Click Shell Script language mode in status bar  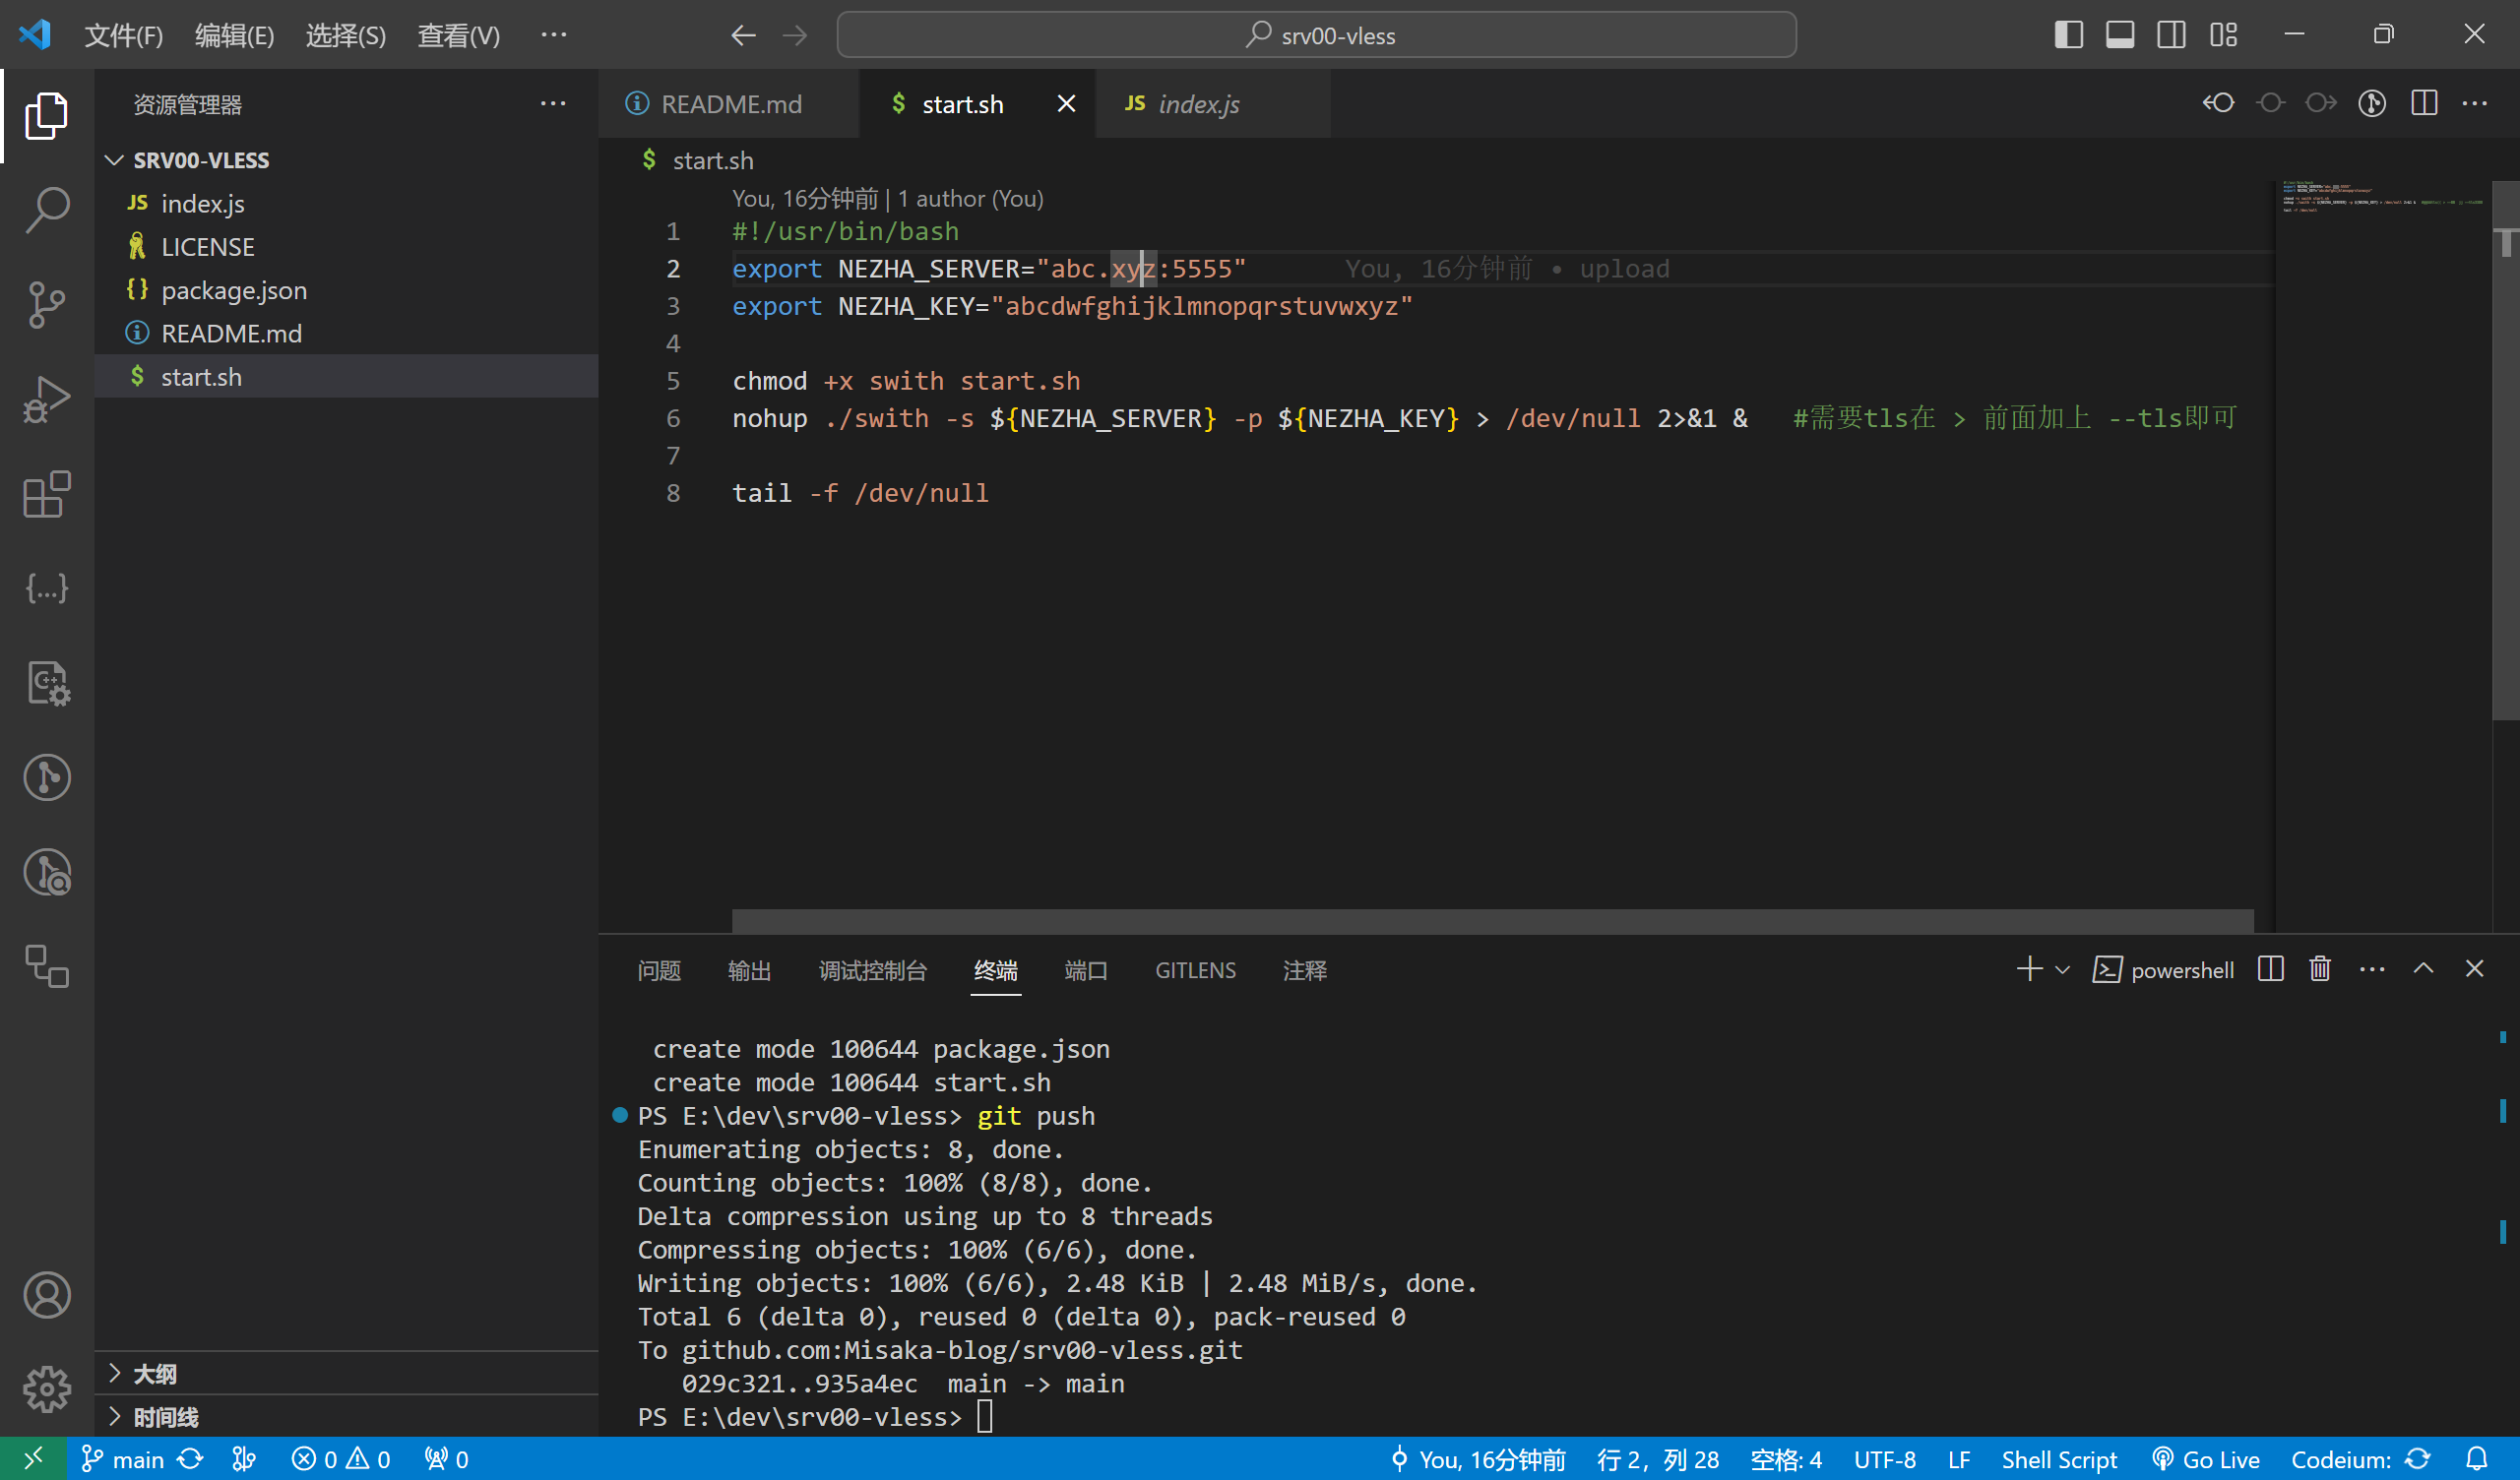[x=2058, y=1460]
